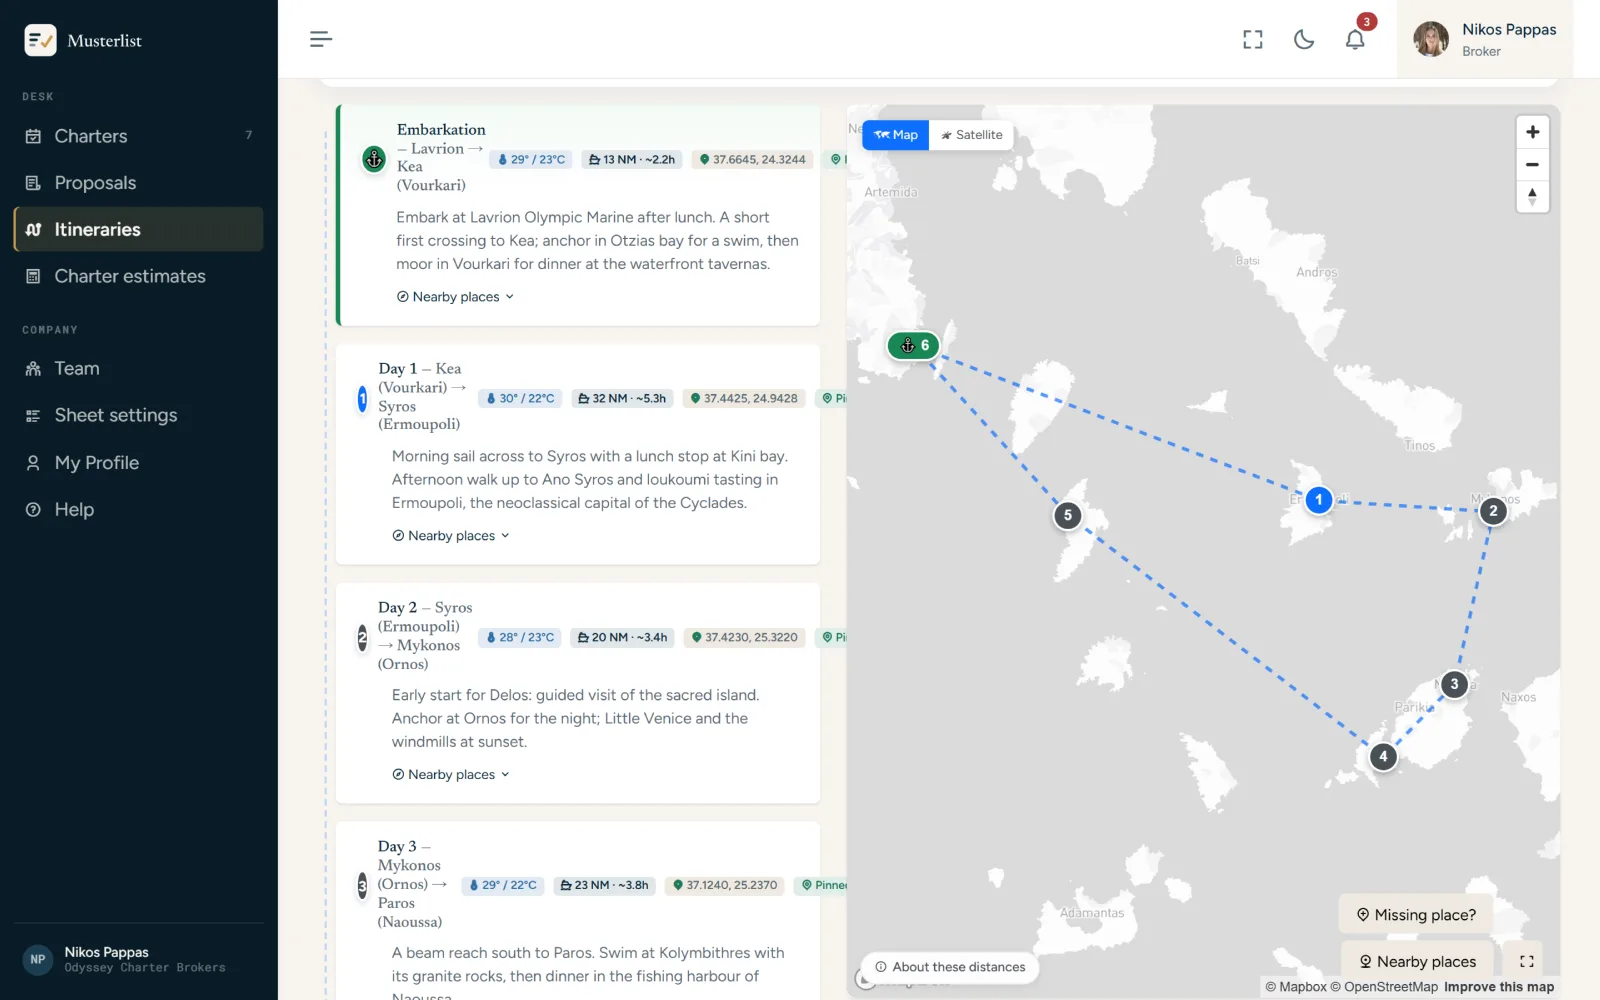Select map marker 3 near Paros

click(1454, 684)
